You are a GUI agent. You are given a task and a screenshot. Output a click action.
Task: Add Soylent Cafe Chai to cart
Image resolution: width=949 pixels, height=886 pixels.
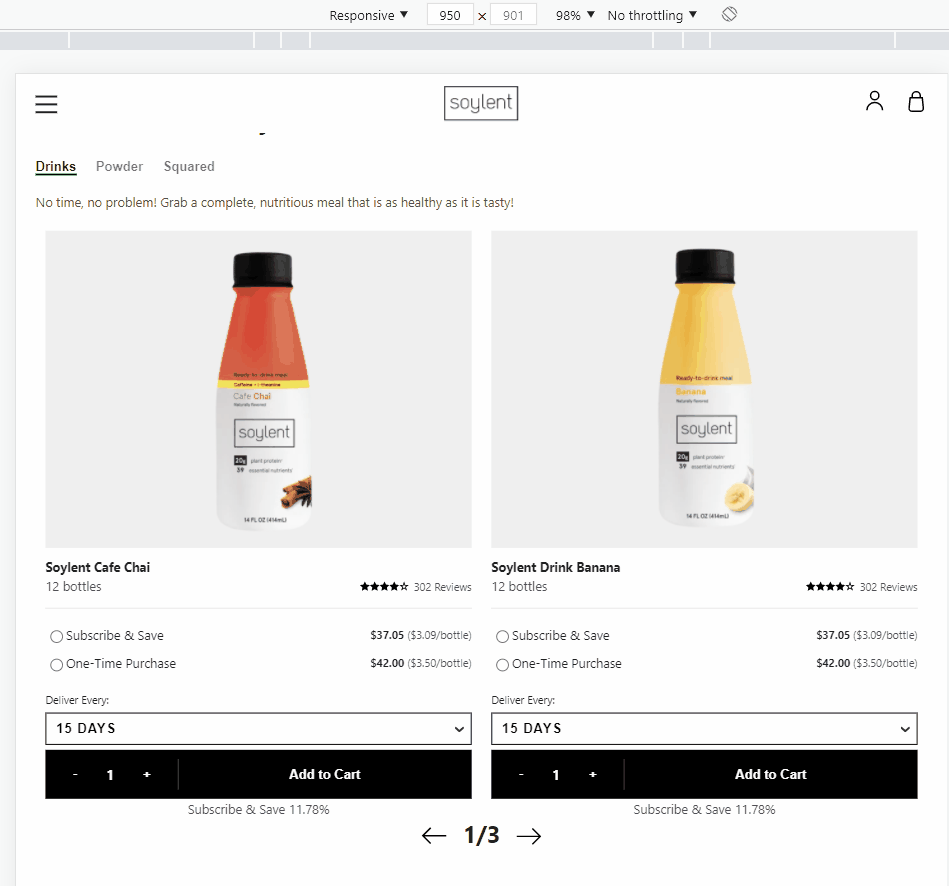pos(325,774)
